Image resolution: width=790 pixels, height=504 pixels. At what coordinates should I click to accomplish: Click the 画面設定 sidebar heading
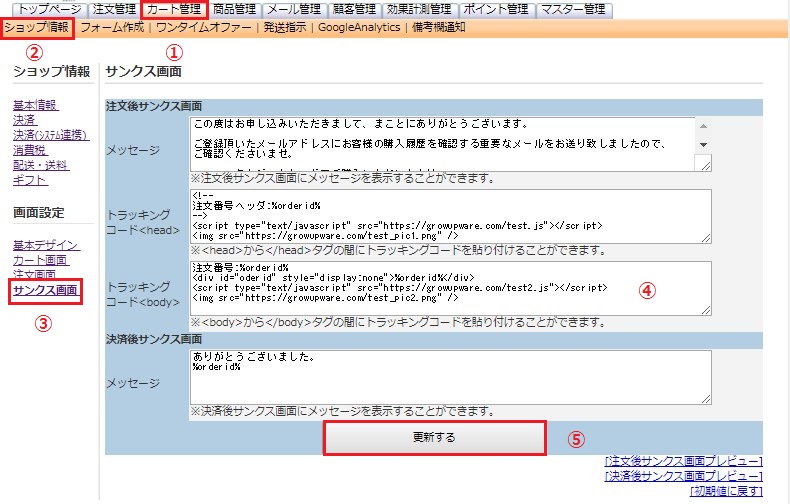point(39,213)
